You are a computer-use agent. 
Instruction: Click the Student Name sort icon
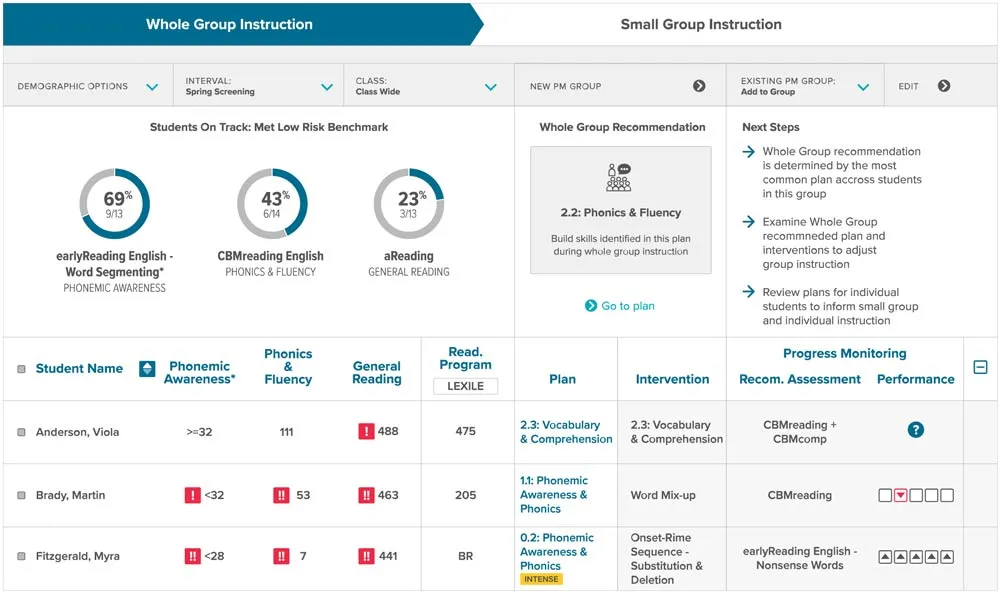(147, 369)
